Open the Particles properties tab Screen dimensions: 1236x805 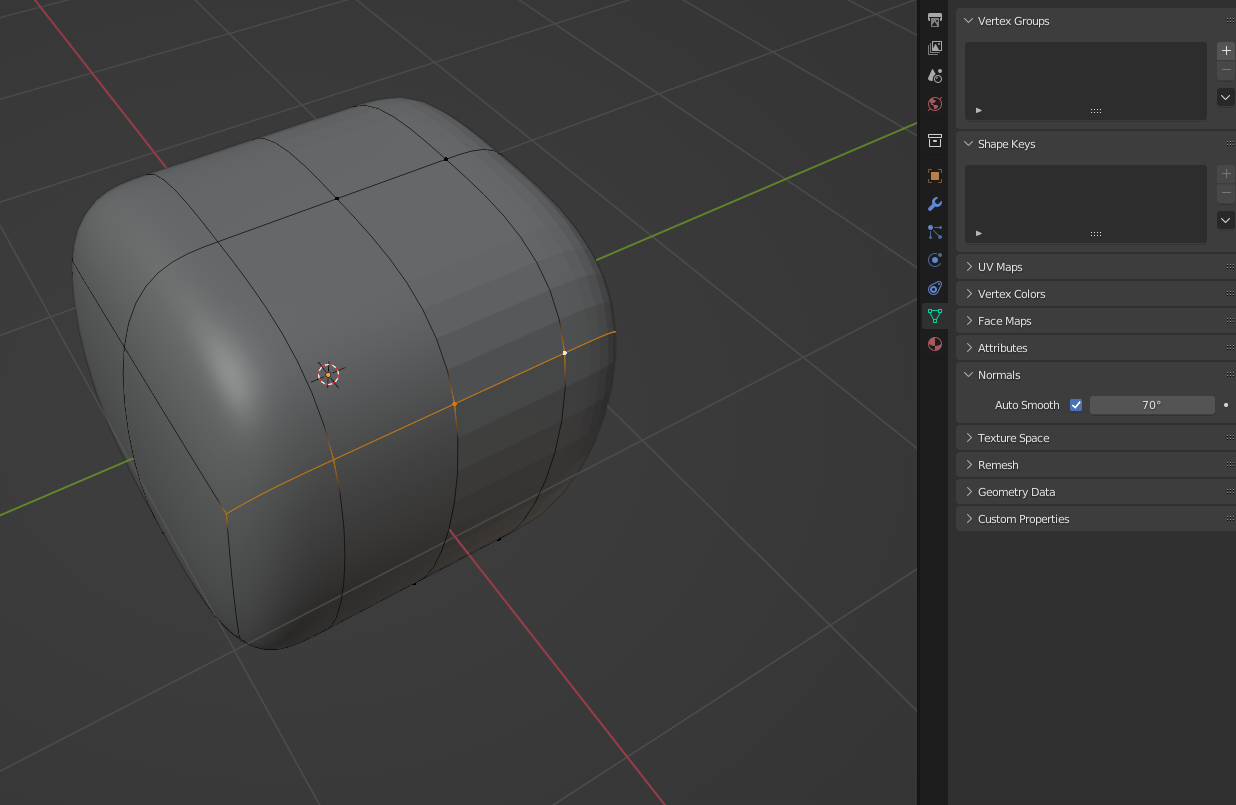point(935,232)
